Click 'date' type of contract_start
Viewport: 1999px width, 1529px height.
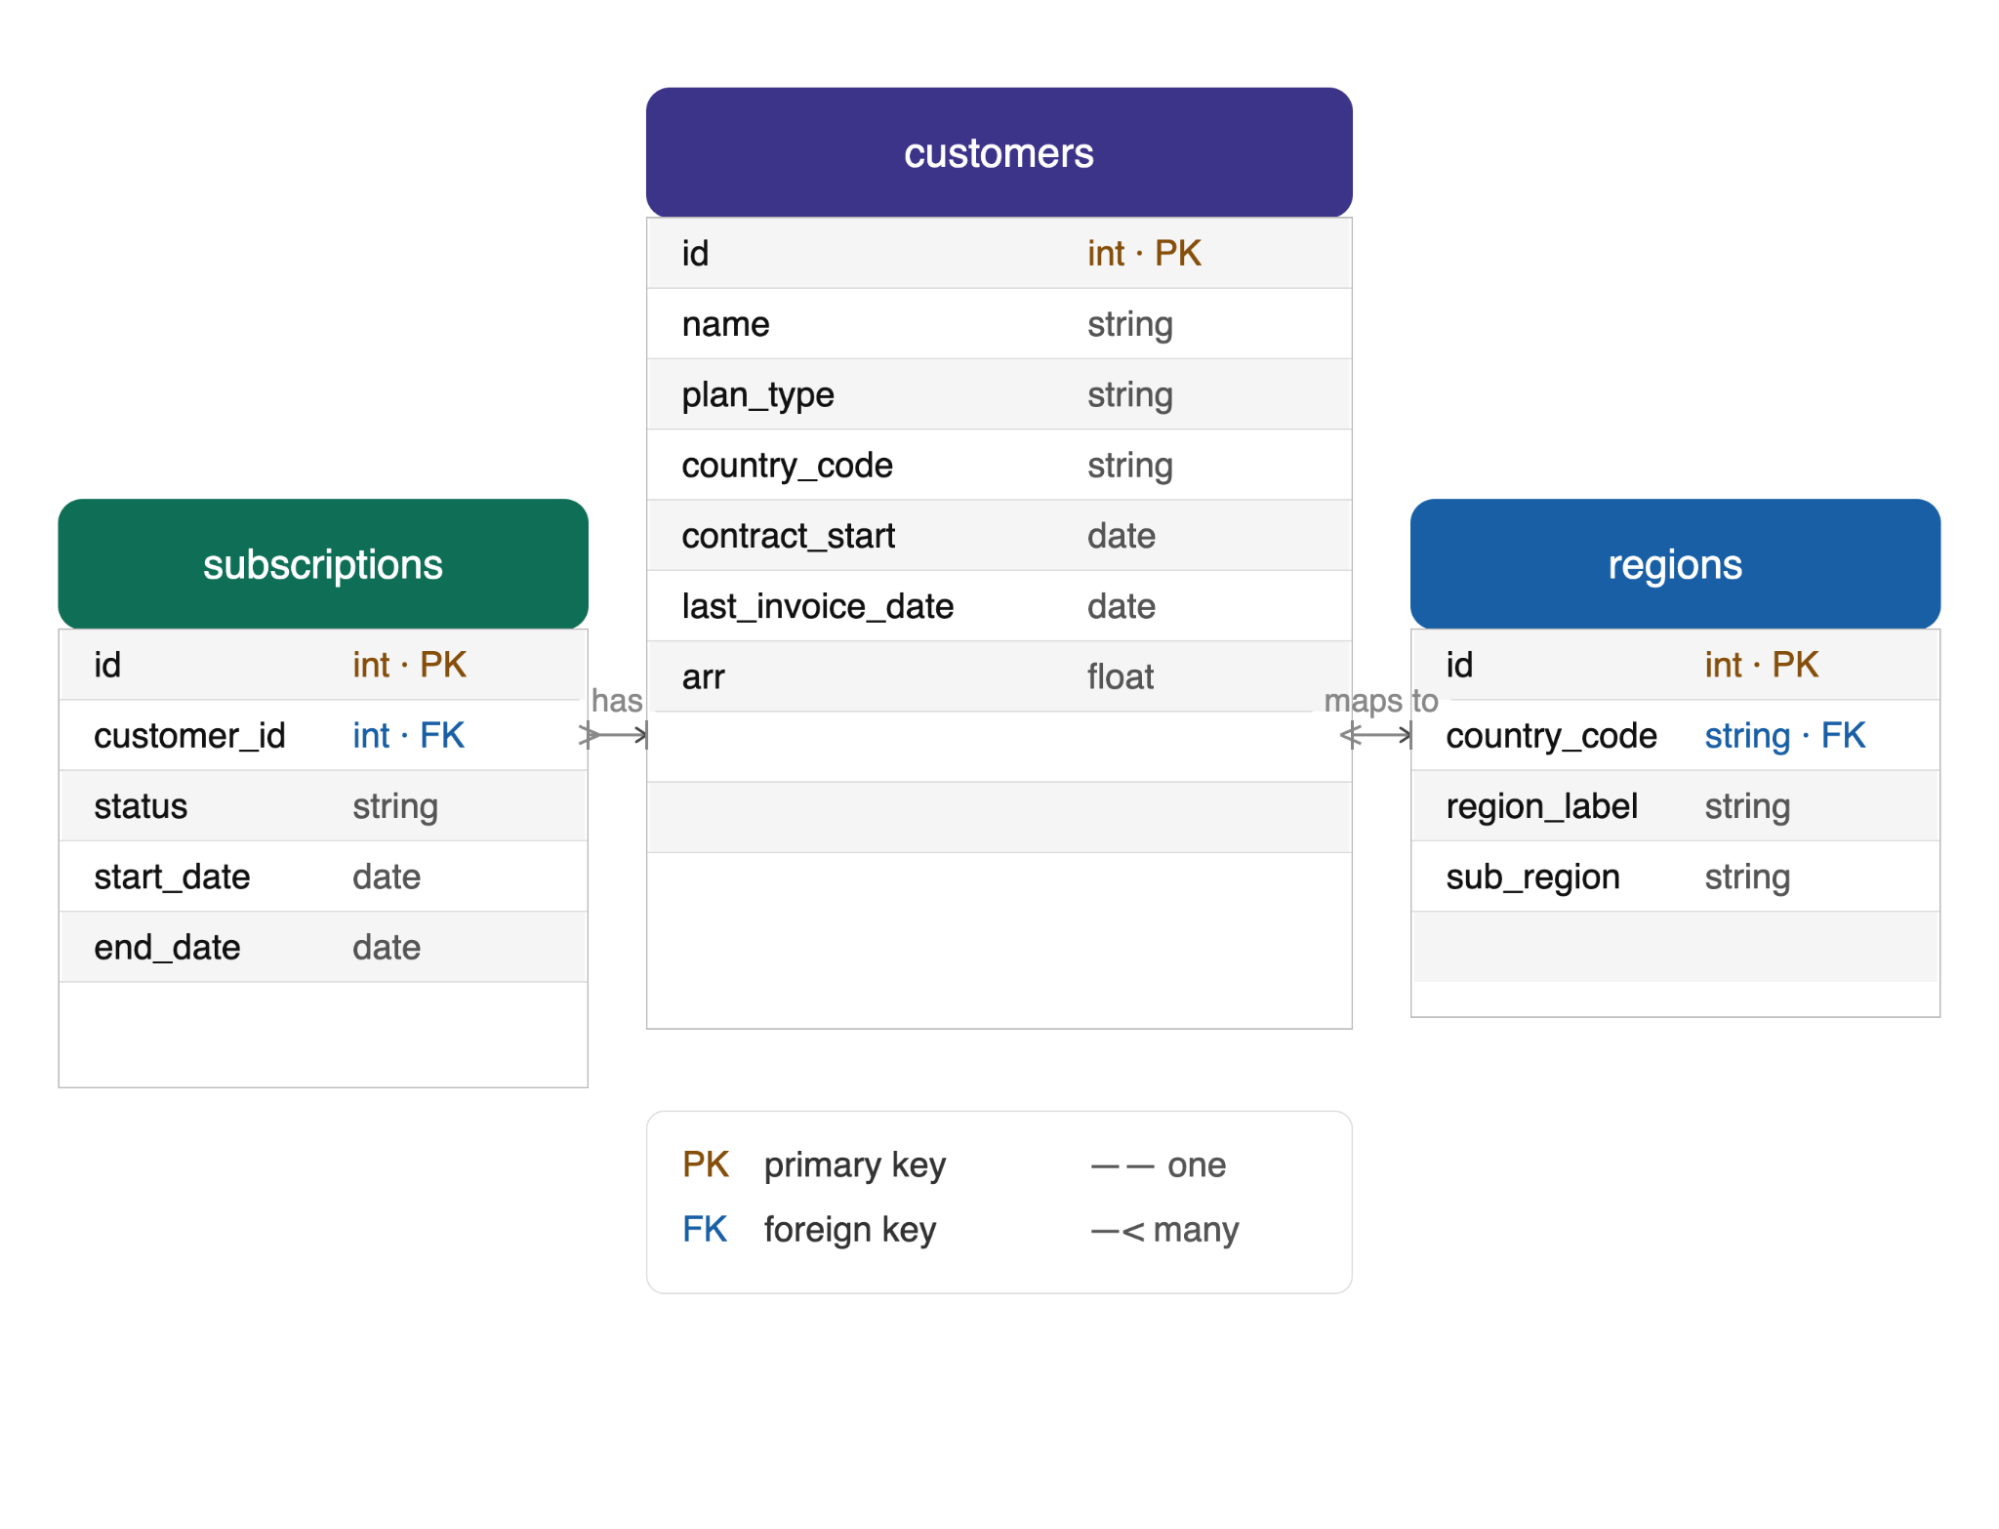(x=1121, y=536)
